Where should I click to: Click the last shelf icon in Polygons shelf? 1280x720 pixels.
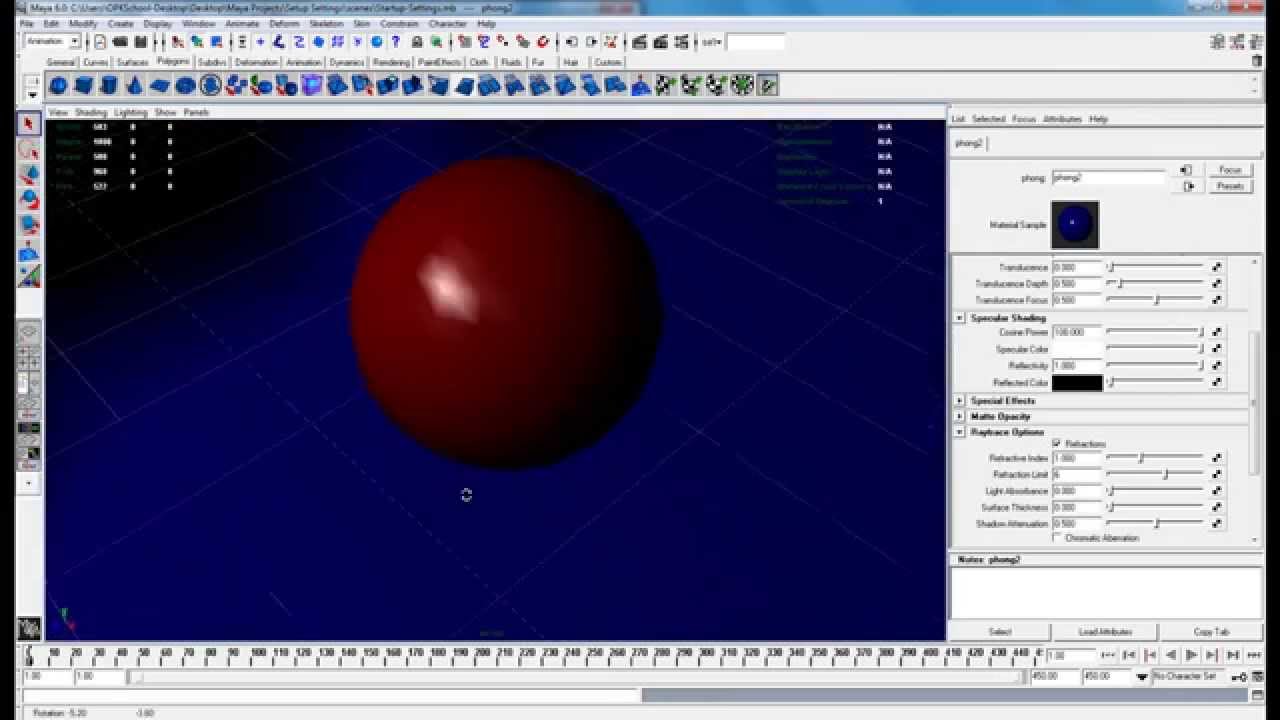[x=768, y=86]
